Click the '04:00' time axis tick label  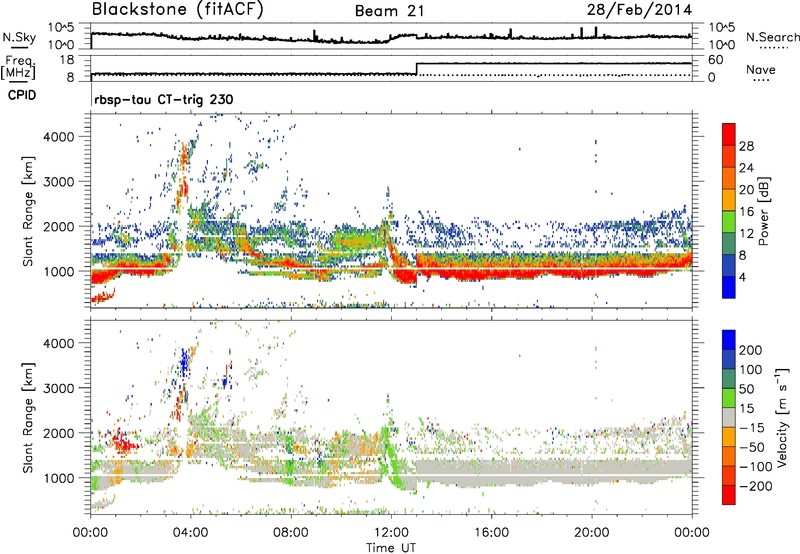click(190, 533)
